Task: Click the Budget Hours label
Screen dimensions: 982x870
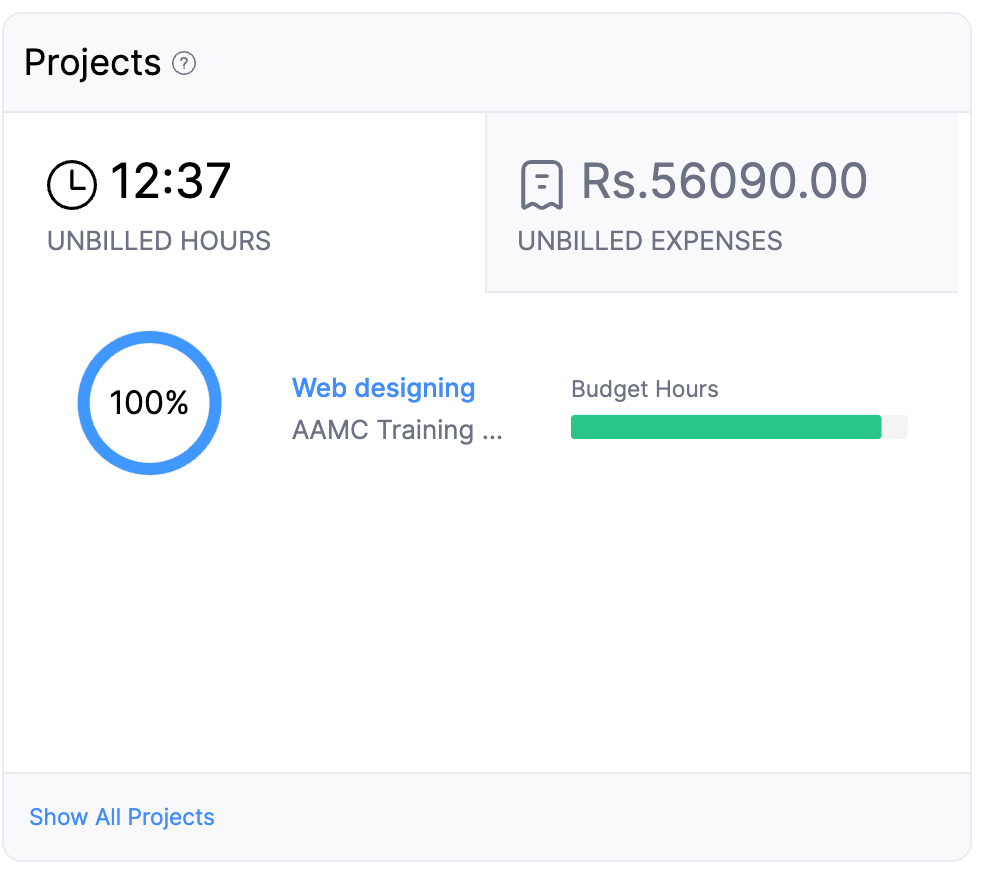Action: click(644, 389)
